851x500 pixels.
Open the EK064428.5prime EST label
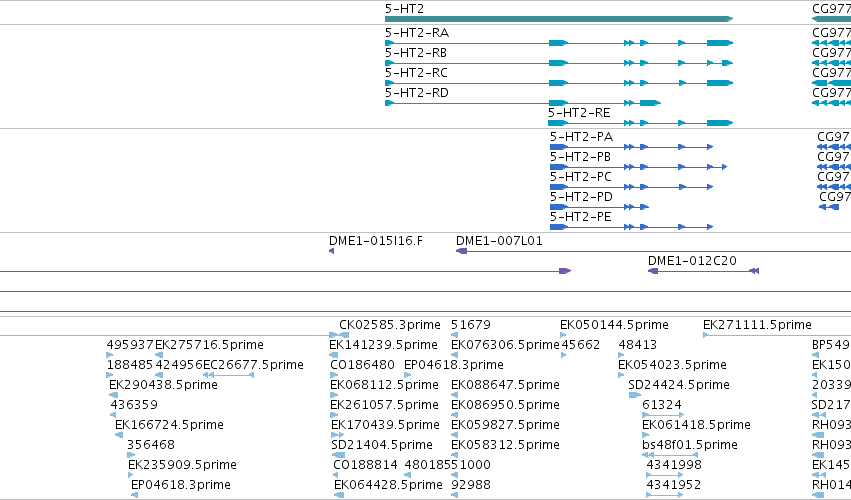pyautogui.click(x=388, y=485)
